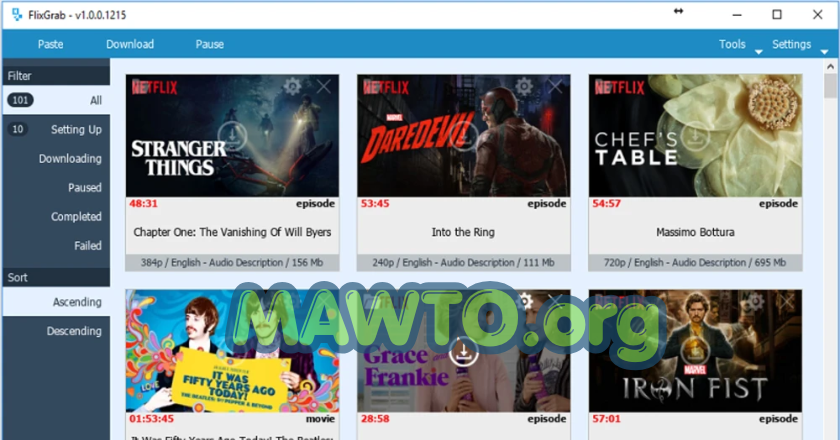
Task: Show Paused items
Action: coord(56,188)
